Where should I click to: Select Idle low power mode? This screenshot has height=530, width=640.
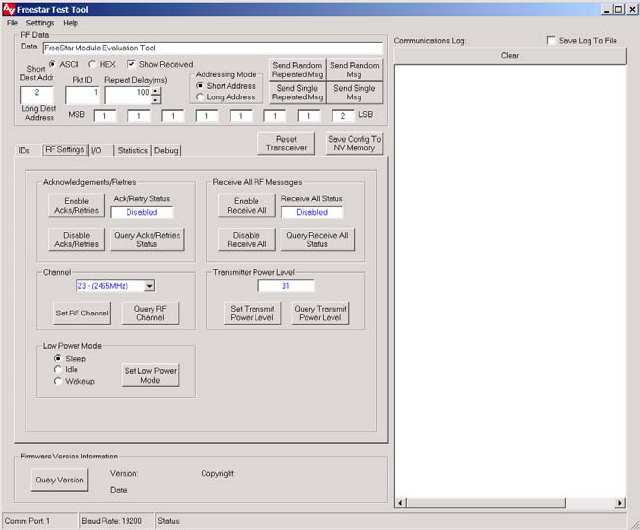[58, 370]
